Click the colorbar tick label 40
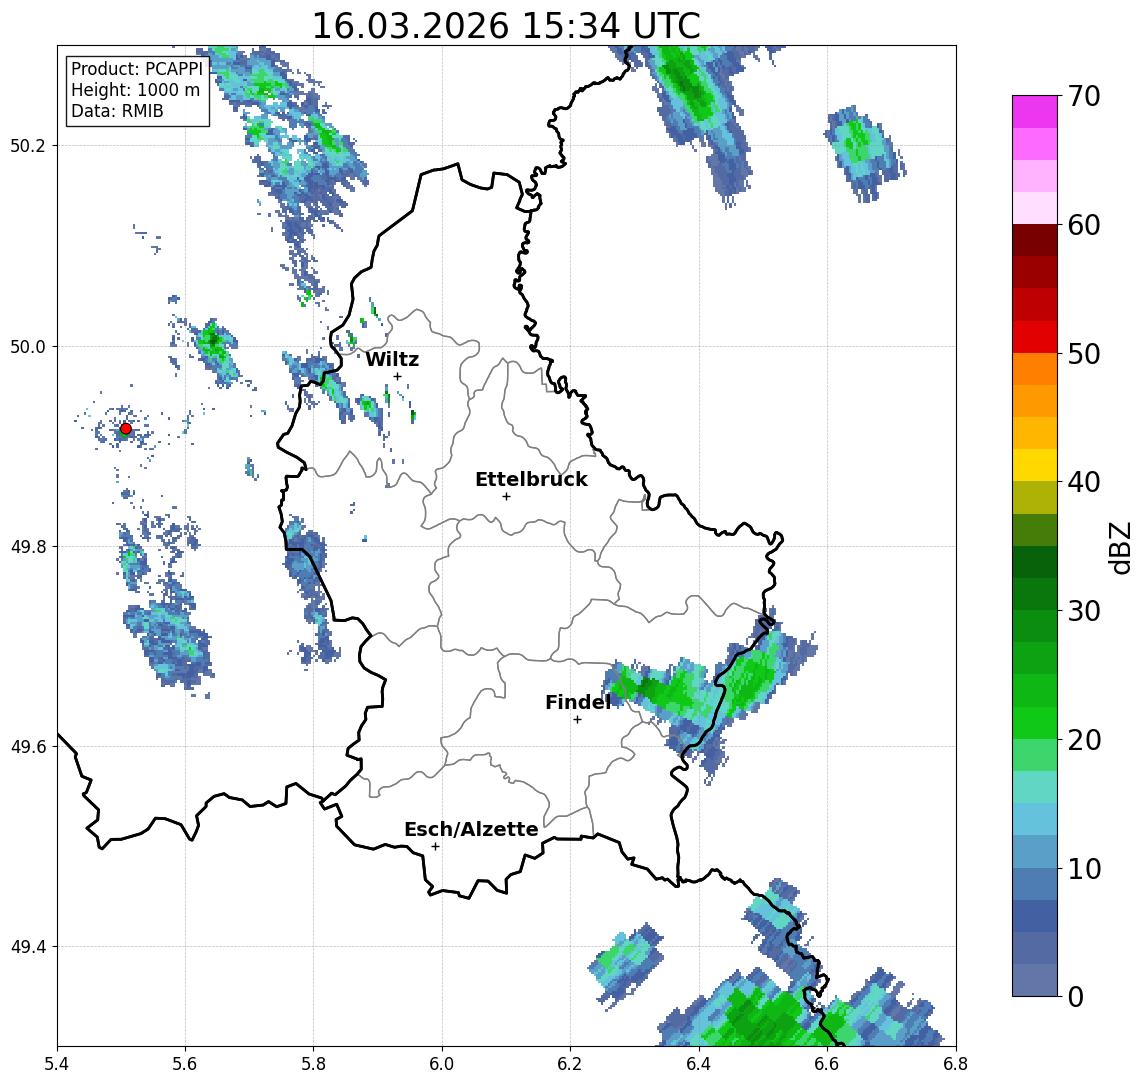 (1084, 482)
